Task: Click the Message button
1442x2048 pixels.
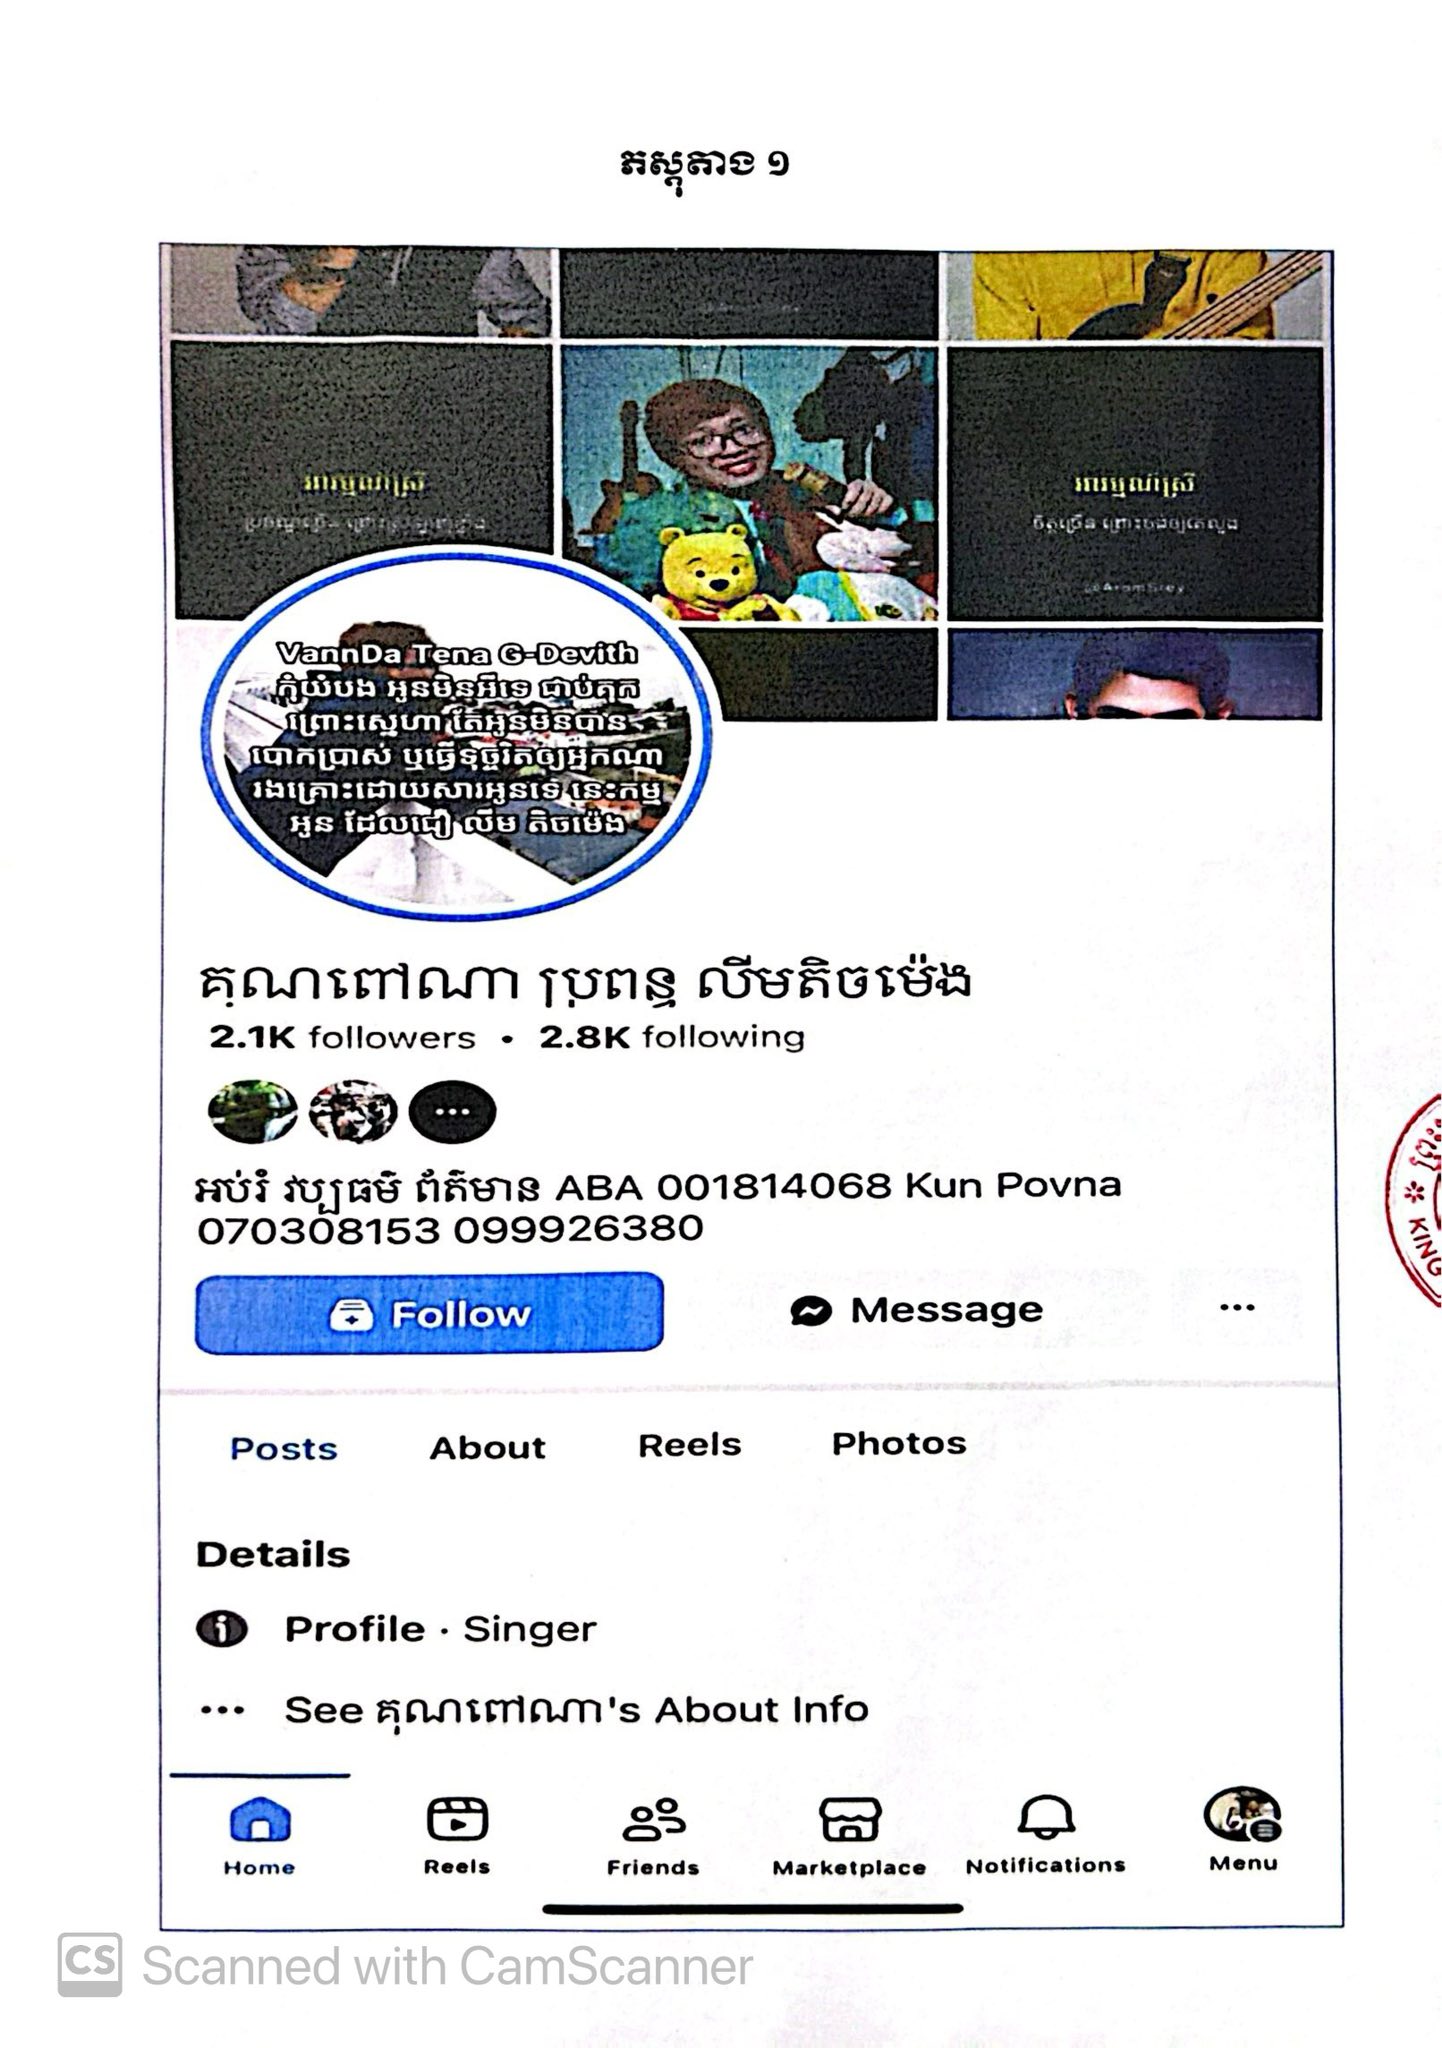Action: click(x=917, y=1310)
